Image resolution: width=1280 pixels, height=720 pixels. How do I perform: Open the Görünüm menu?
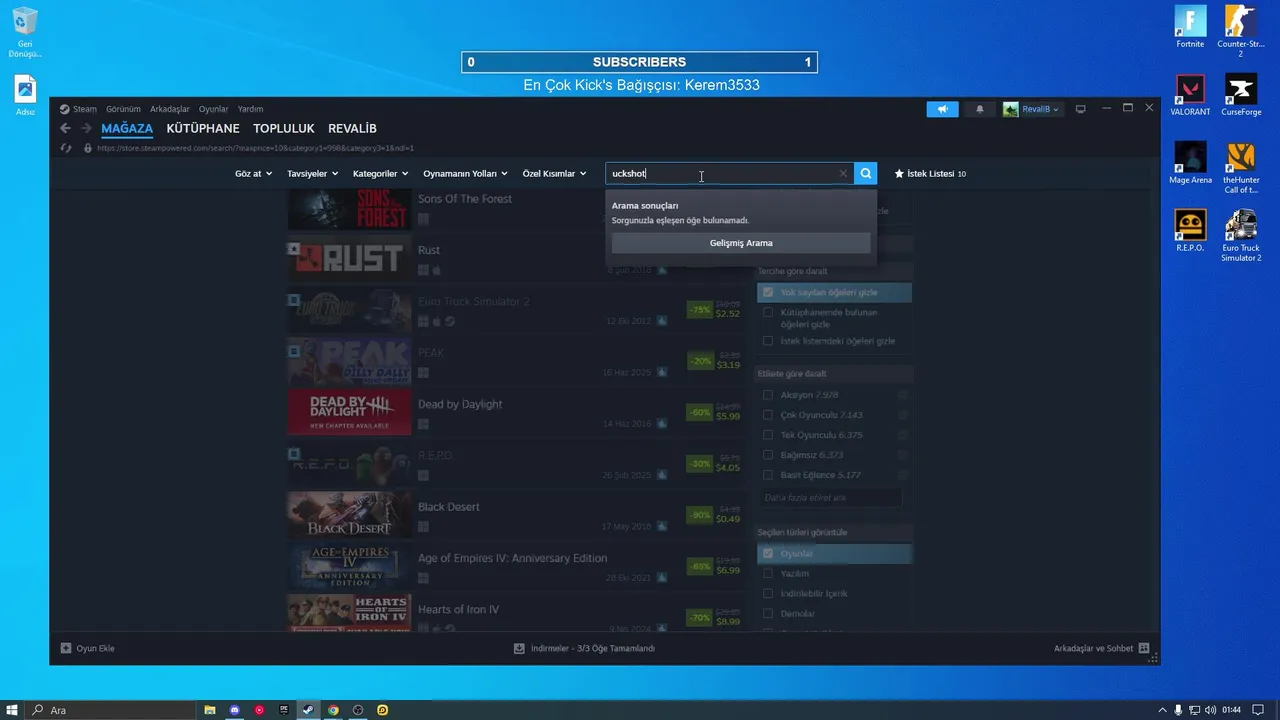[x=123, y=109]
